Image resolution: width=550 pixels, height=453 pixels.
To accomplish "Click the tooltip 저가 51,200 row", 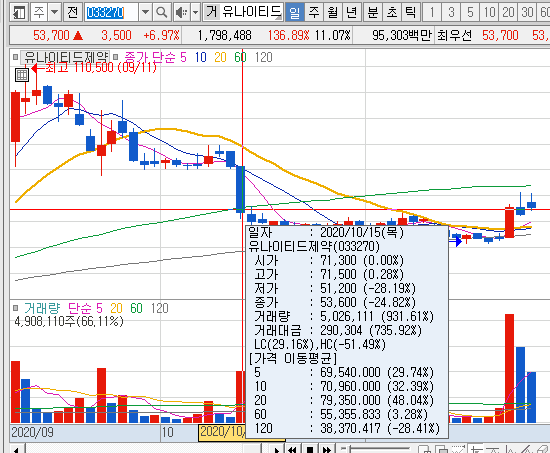I will 335,288.
